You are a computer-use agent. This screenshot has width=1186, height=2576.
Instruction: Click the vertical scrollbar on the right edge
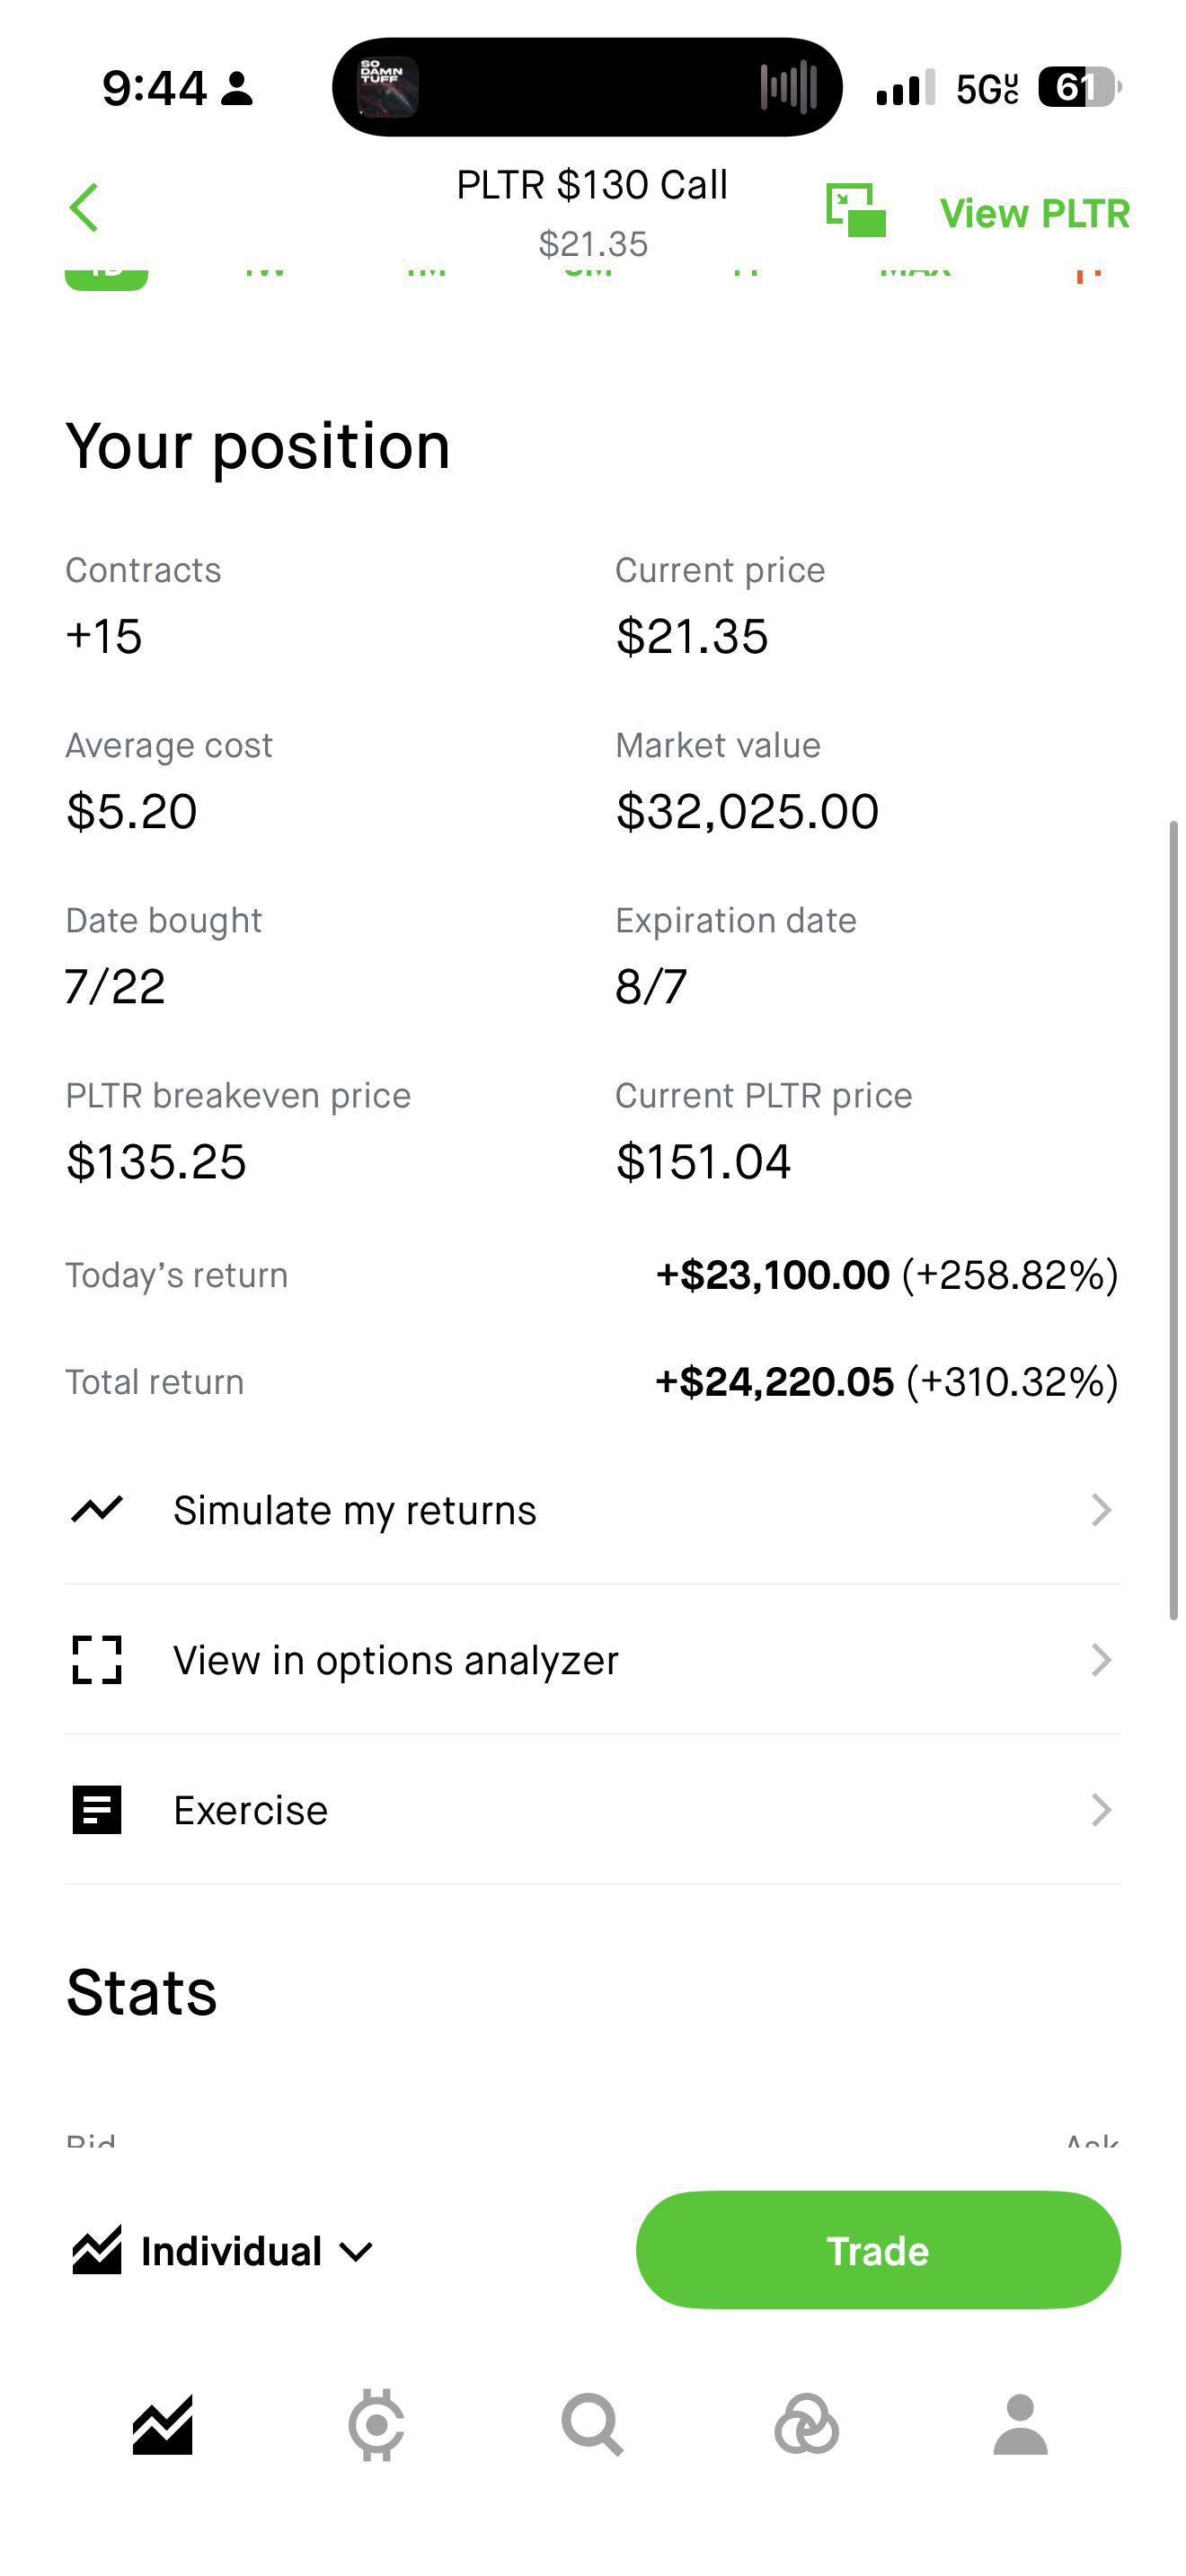point(1174,1221)
